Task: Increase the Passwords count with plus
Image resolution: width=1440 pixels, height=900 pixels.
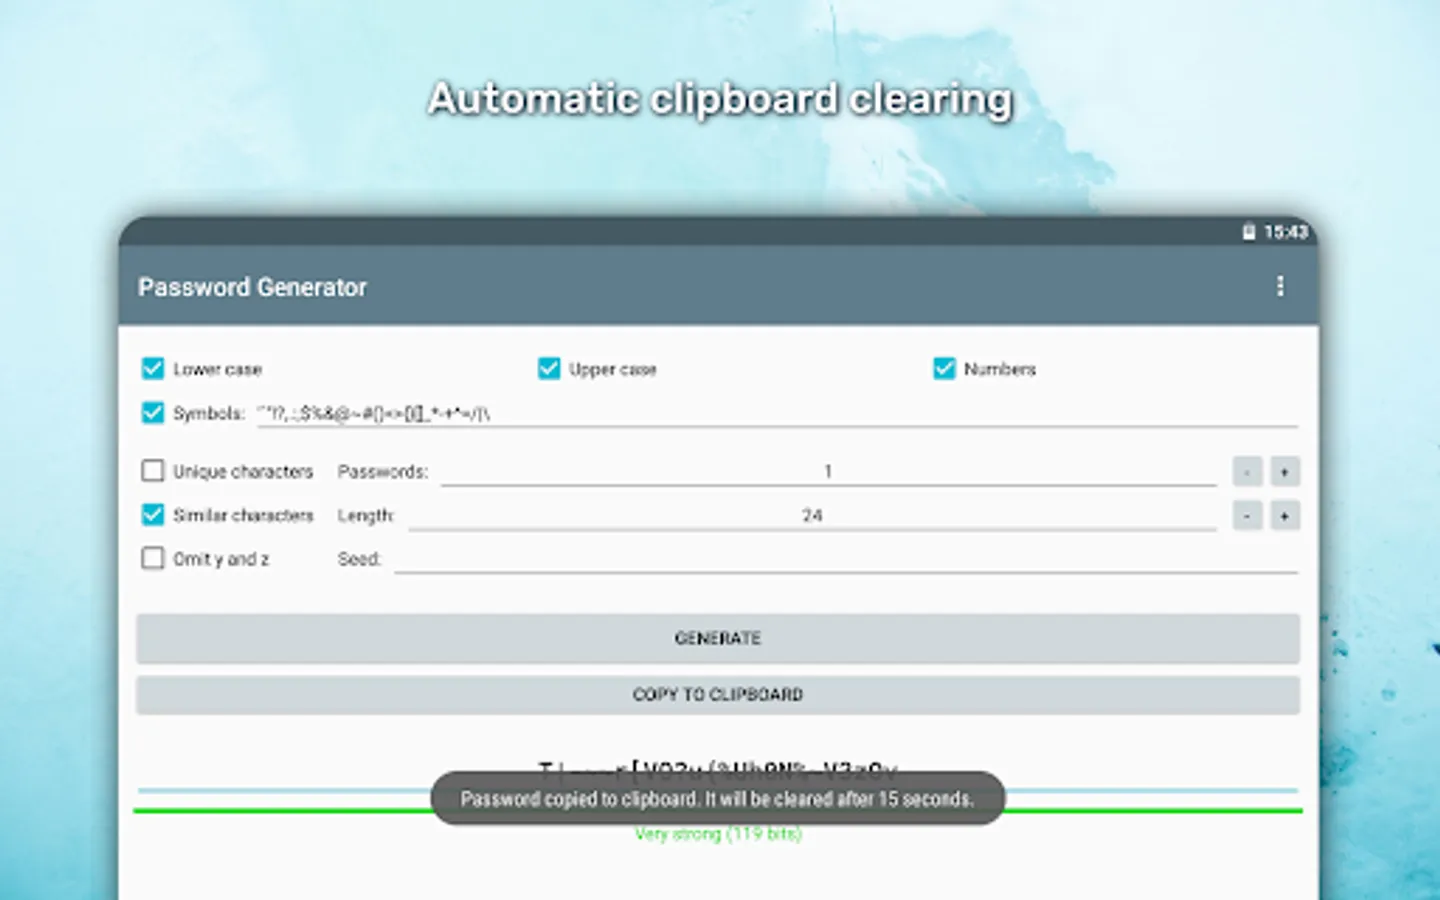Action: click(1283, 470)
